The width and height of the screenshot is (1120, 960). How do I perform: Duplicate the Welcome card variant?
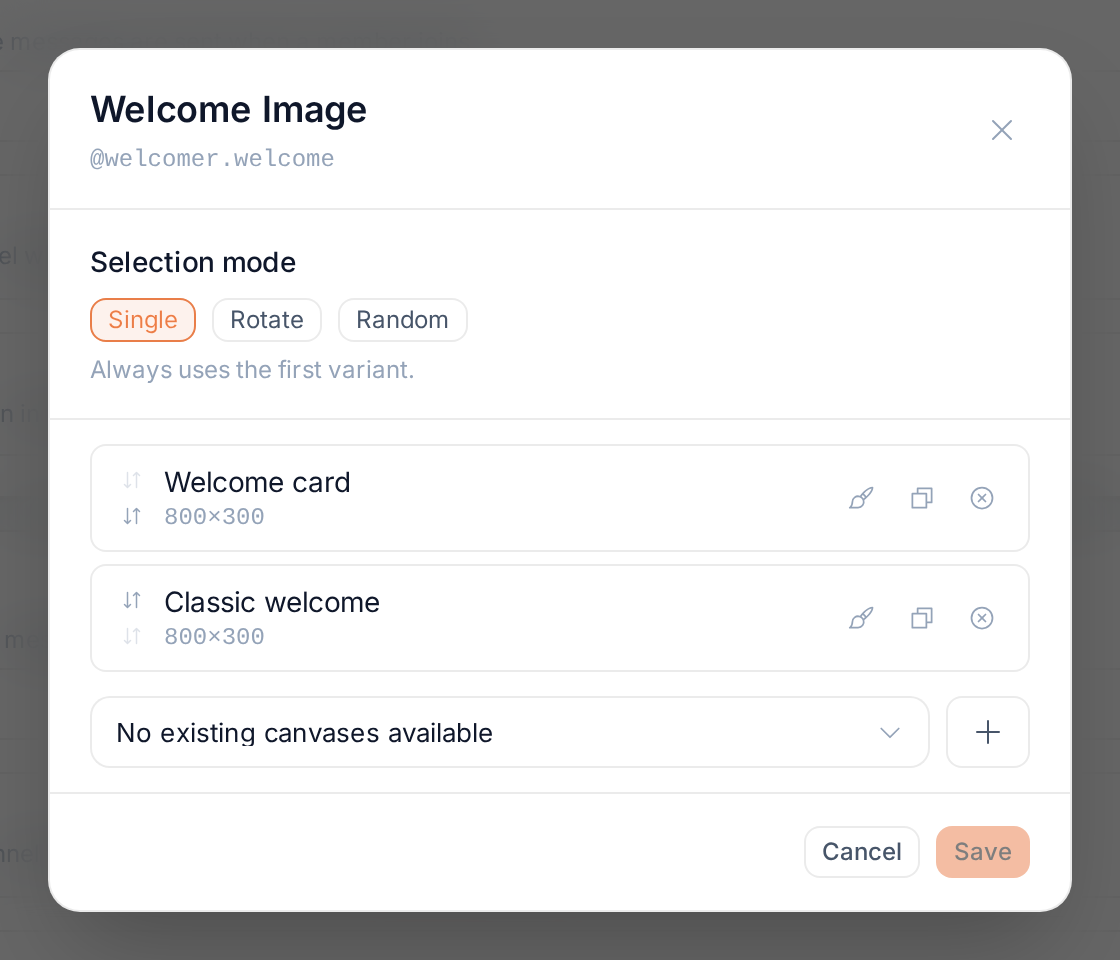click(921, 498)
